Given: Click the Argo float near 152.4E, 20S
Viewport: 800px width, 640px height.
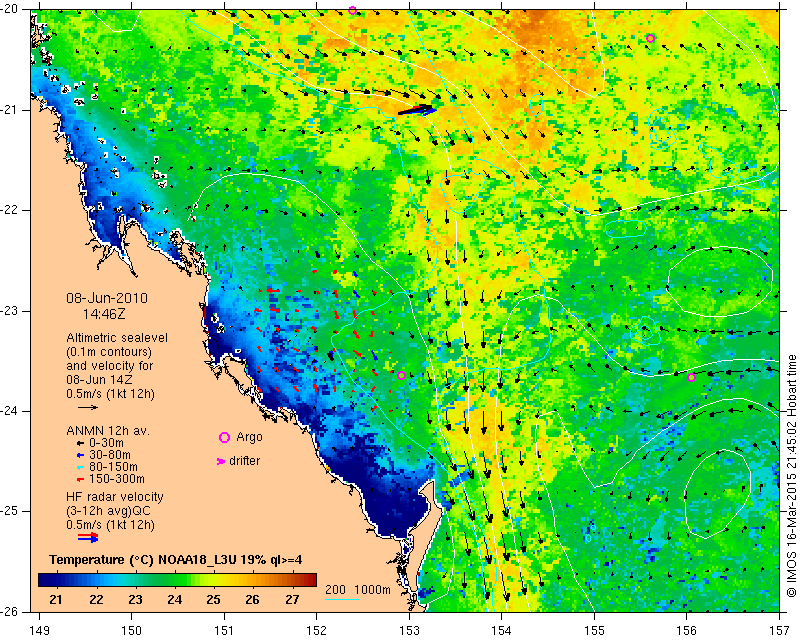Looking at the screenshot, I should pyautogui.click(x=352, y=10).
